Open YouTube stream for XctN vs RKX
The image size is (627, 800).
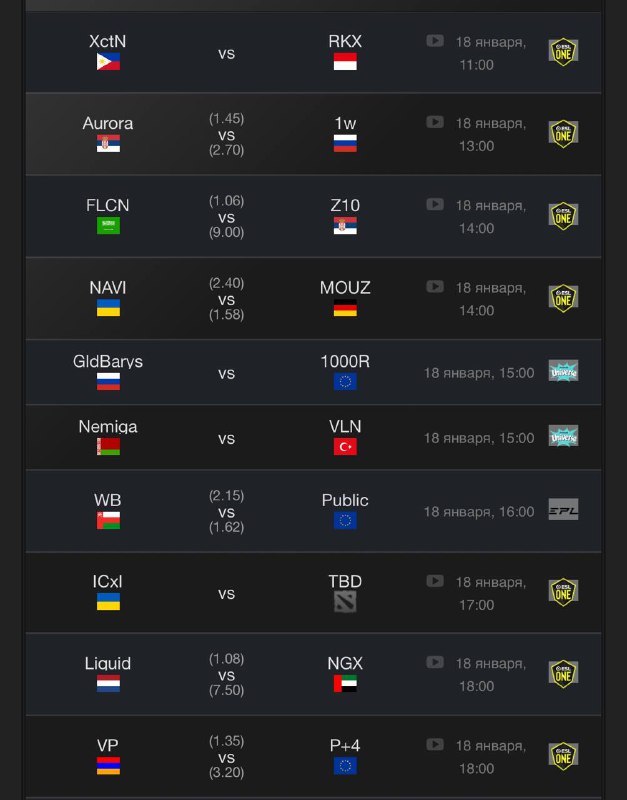point(435,41)
